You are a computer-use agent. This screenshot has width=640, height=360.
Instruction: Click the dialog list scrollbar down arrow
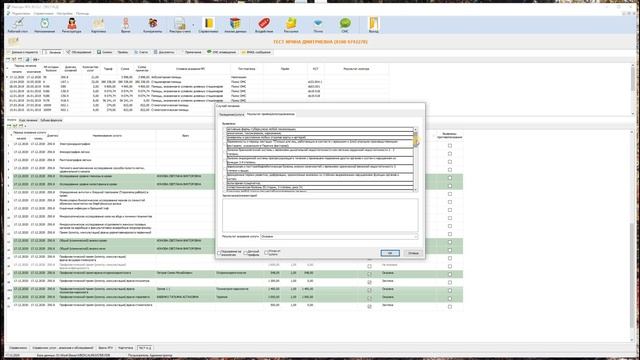pos(416,190)
